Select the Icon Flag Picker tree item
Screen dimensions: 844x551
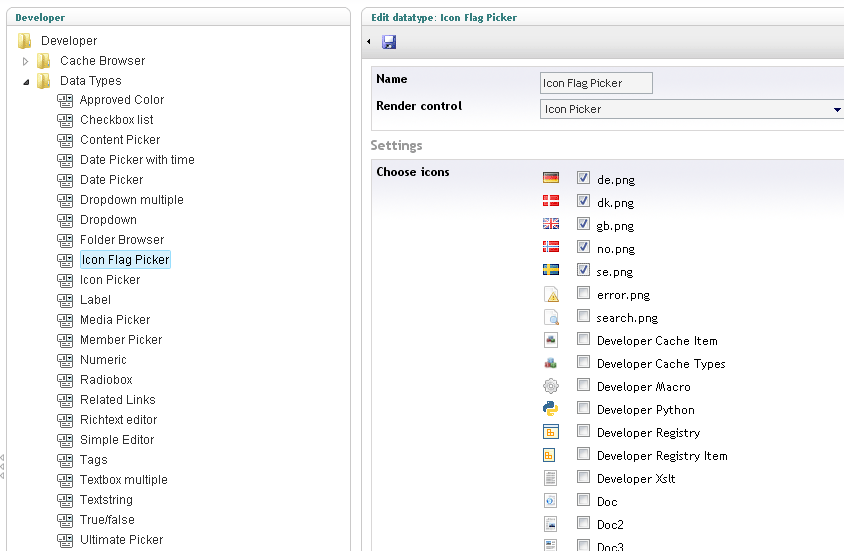[125, 260]
